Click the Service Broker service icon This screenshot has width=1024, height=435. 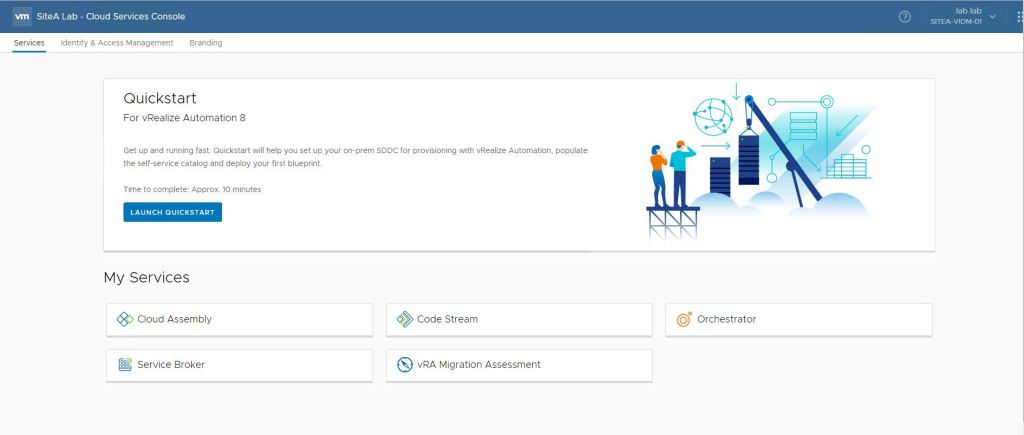[125, 365]
